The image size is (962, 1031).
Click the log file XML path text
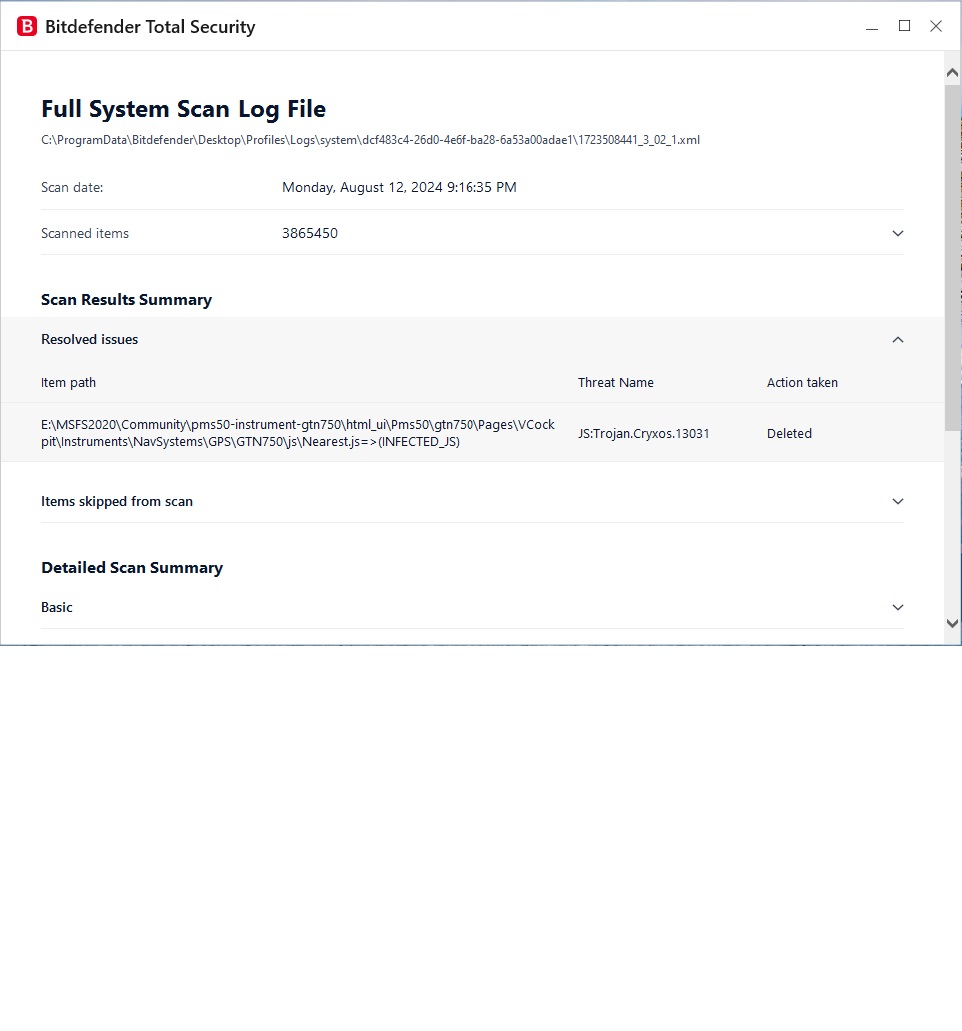[370, 140]
